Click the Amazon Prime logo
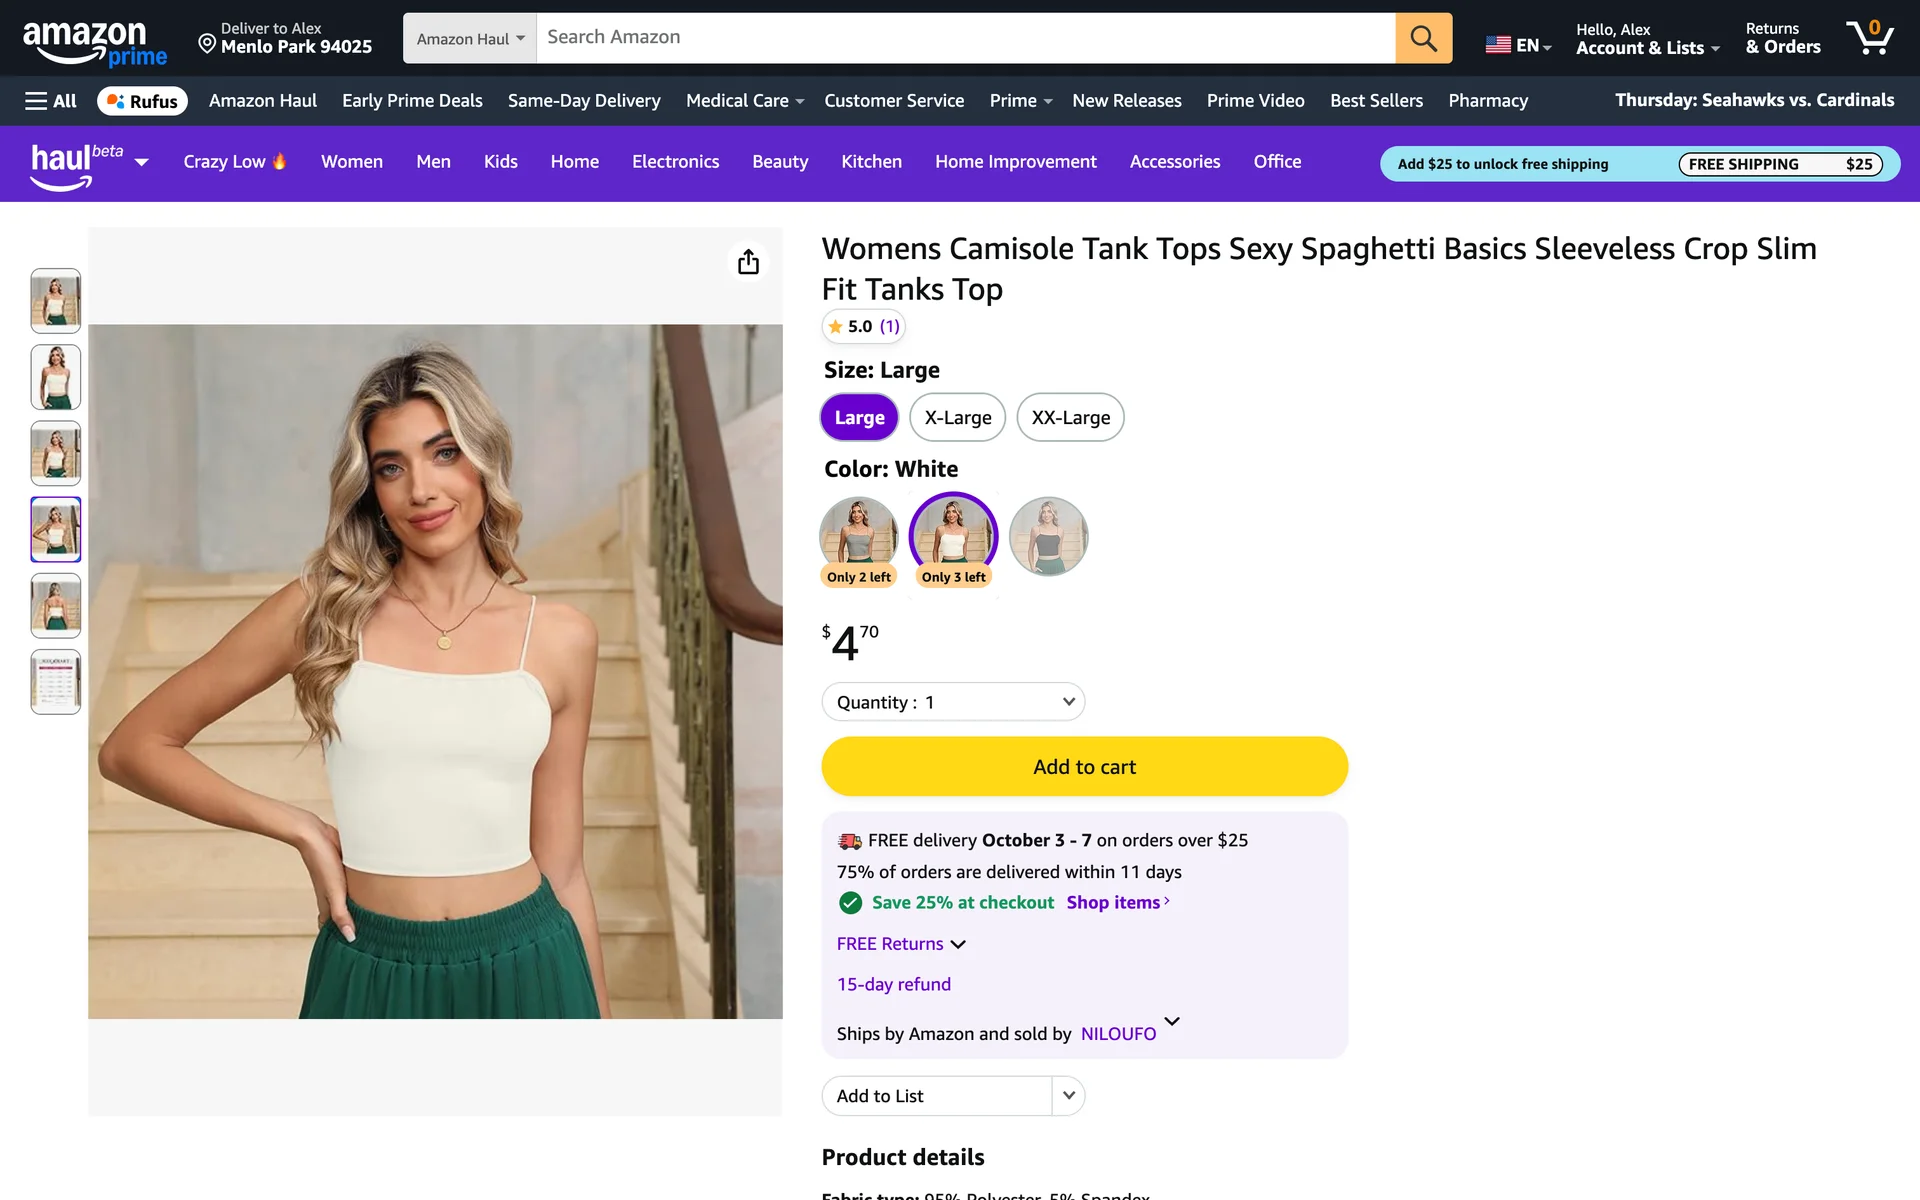The width and height of the screenshot is (1920, 1200). click(95, 43)
